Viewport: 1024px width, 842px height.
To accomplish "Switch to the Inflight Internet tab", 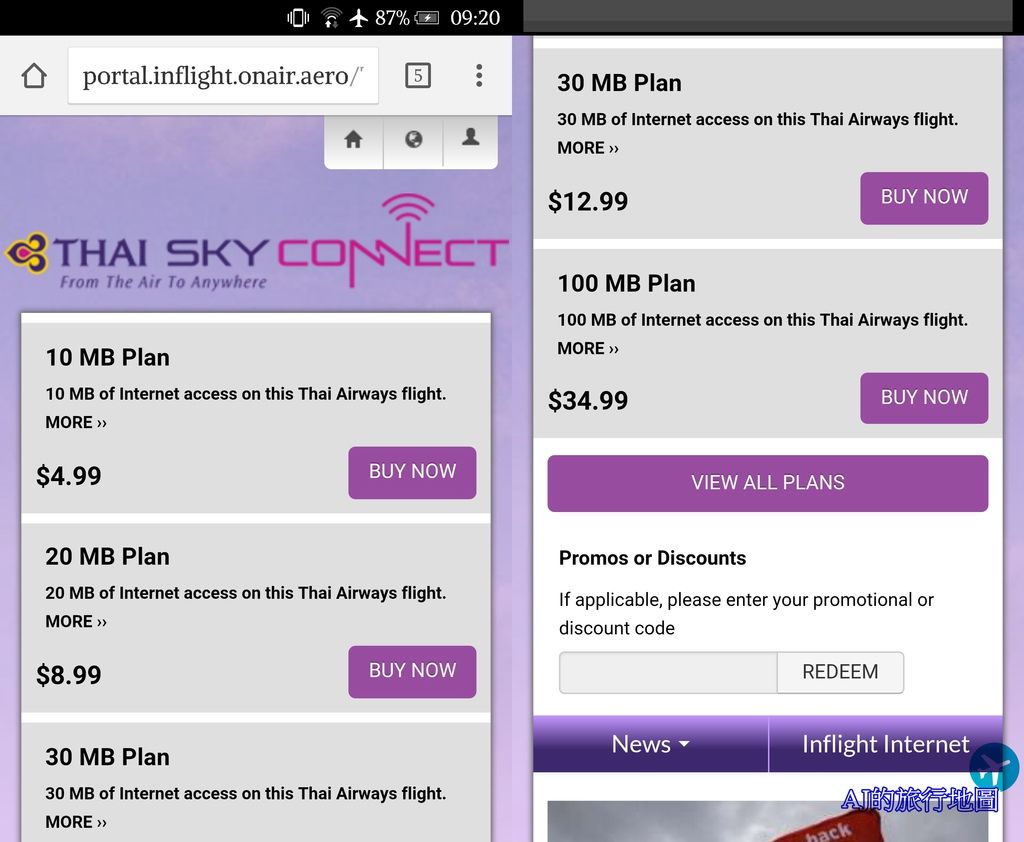I will click(886, 744).
